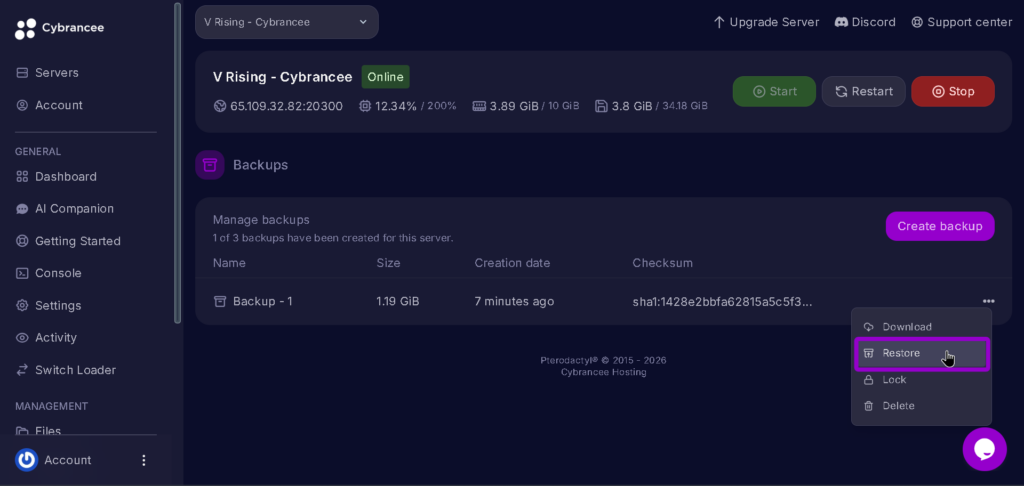1024x486 pixels.
Task: Click the memory usage icon
Action: [x=479, y=106]
